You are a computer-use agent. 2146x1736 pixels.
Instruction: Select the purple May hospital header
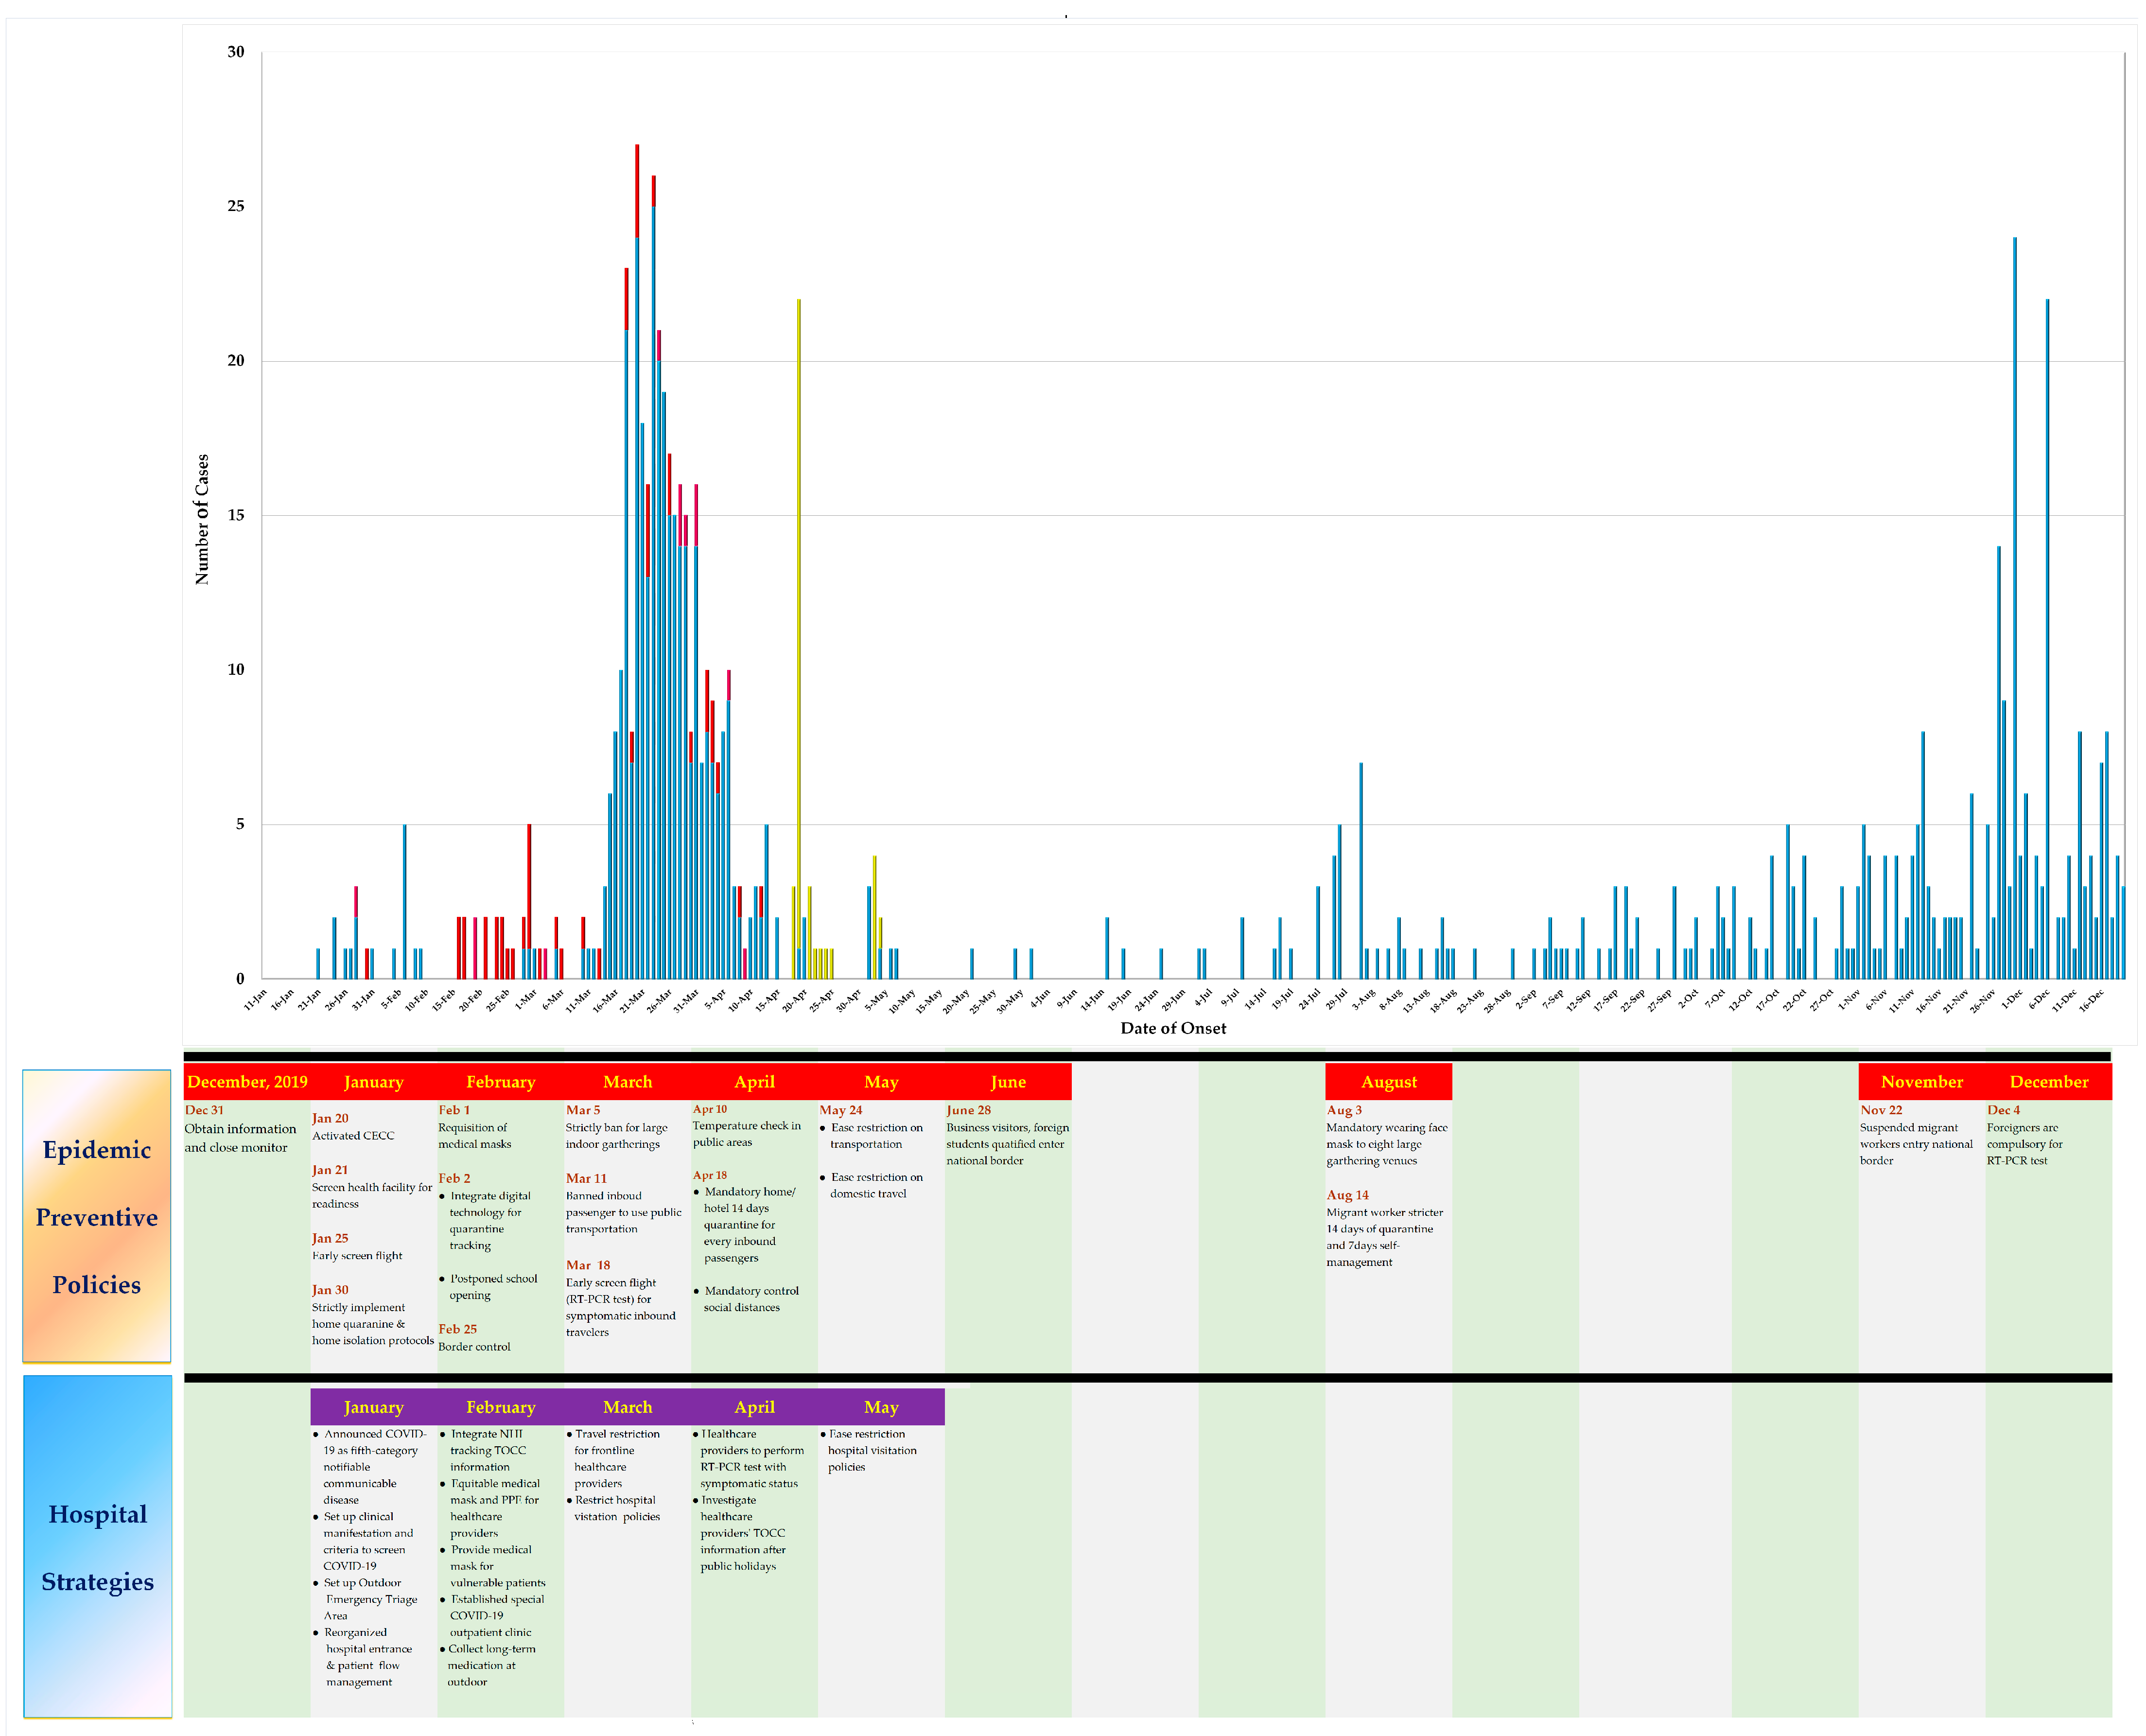click(881, 1407)
